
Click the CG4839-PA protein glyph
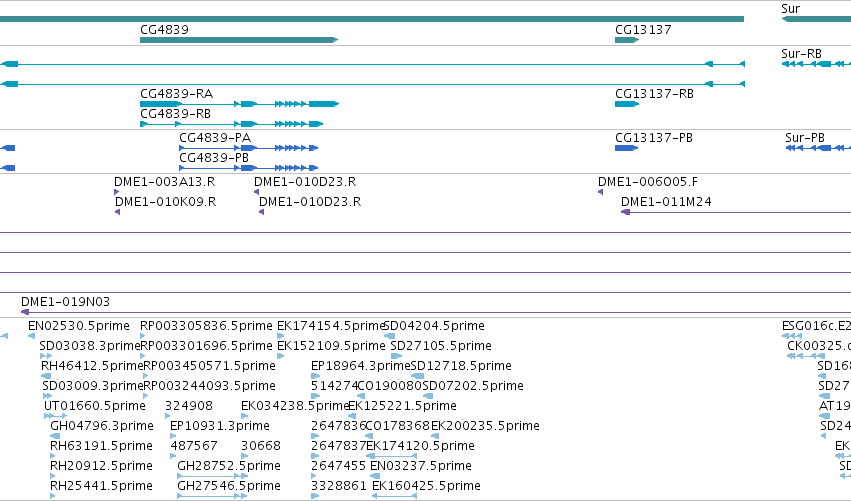249,148
